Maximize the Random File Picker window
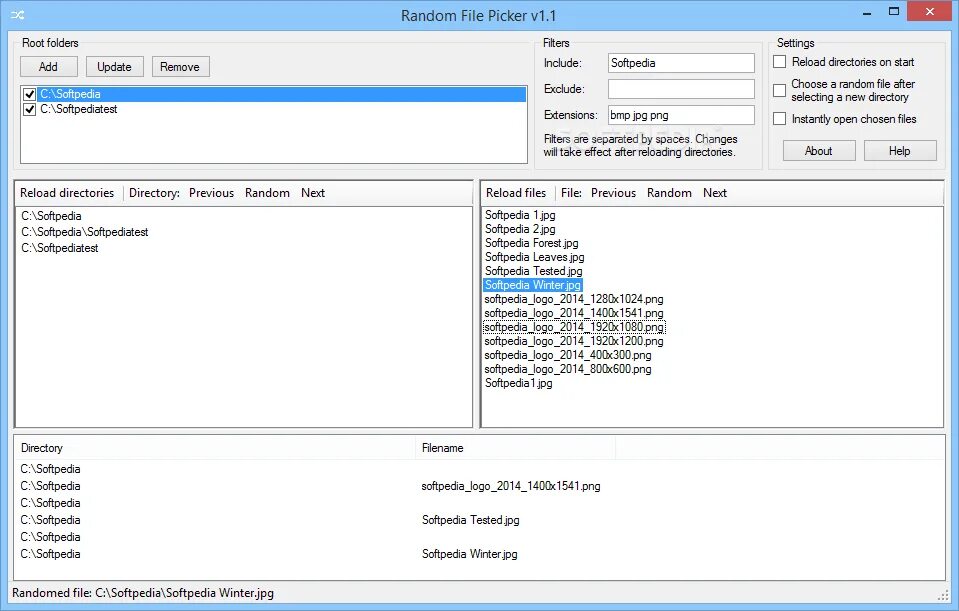Image resolution: width=959 pixels, height=611 pixels. pos(894,12)
